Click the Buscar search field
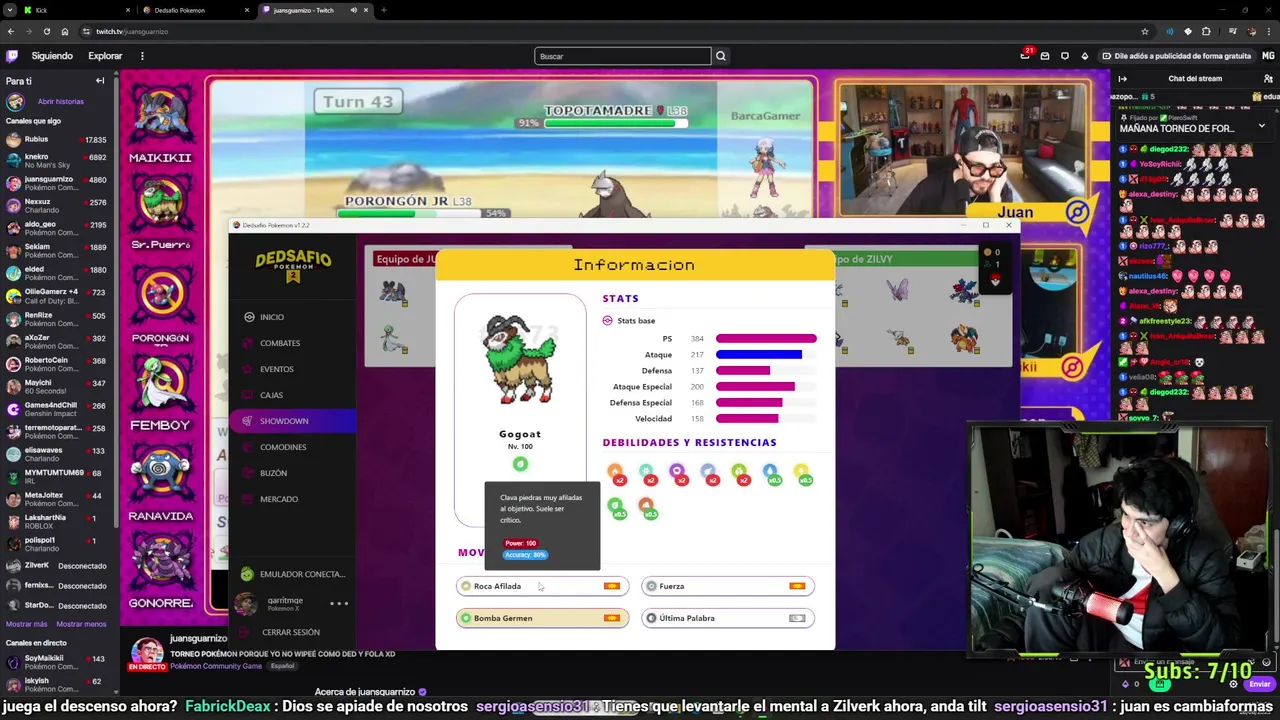The height and width of the screenshot is (720, 1280). click(622, 56)
